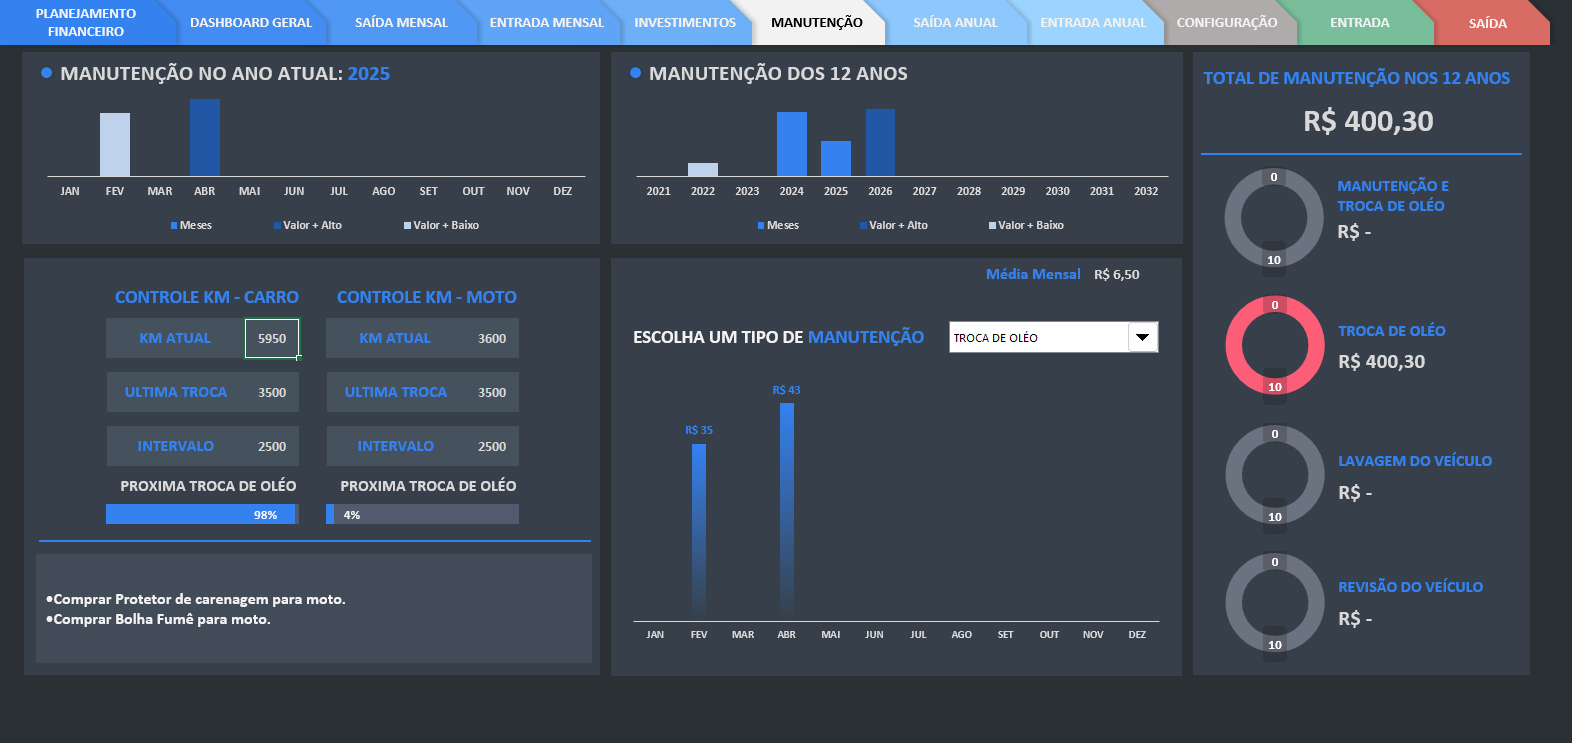Viewport: 1572px width, 743px height.
Task: Click the carro ULTIMA TROCA value
Action: coord(272,392)
